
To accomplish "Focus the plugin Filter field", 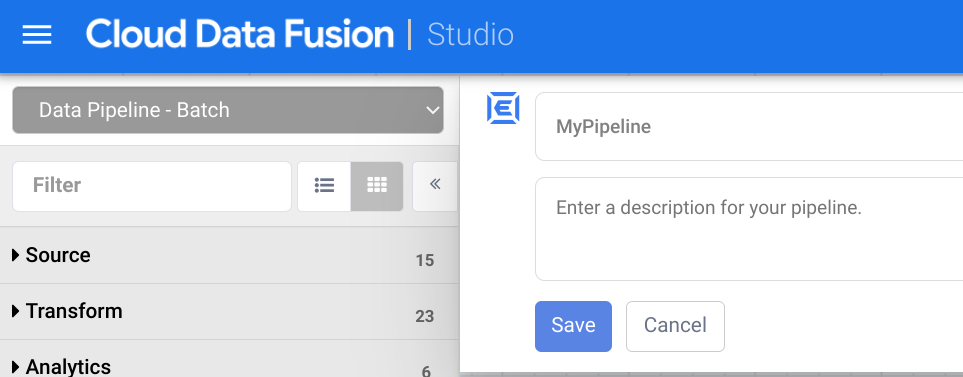I will [152, 186].
